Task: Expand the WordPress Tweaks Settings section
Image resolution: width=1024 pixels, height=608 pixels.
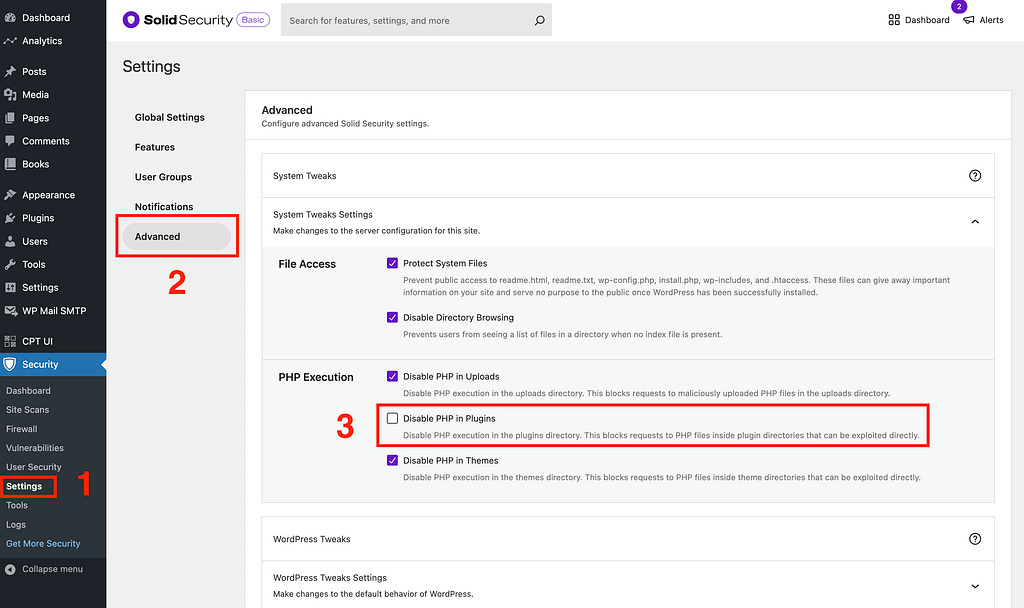Action: click(974, 585)
